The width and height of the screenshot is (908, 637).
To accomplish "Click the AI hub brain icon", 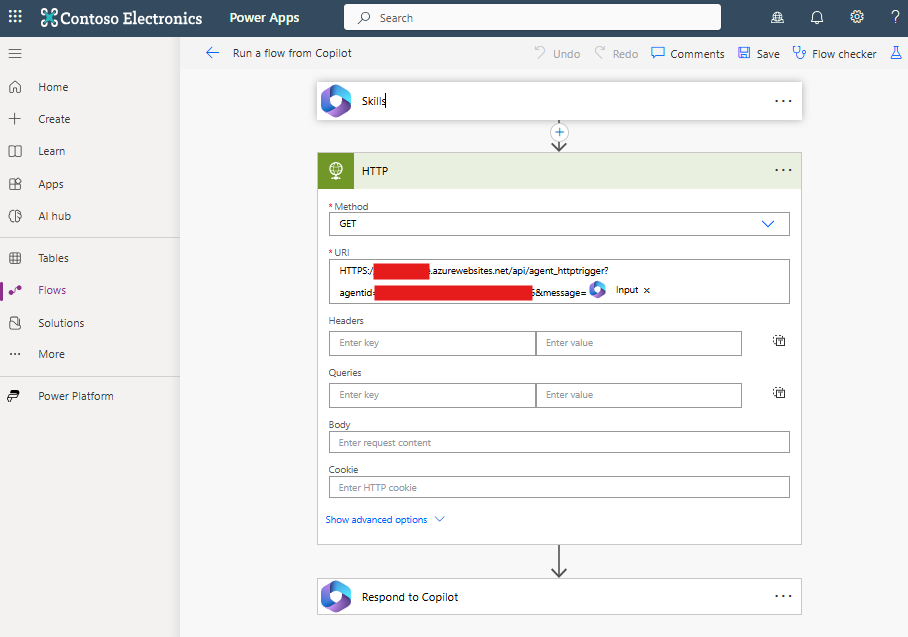I will point(15,216).
